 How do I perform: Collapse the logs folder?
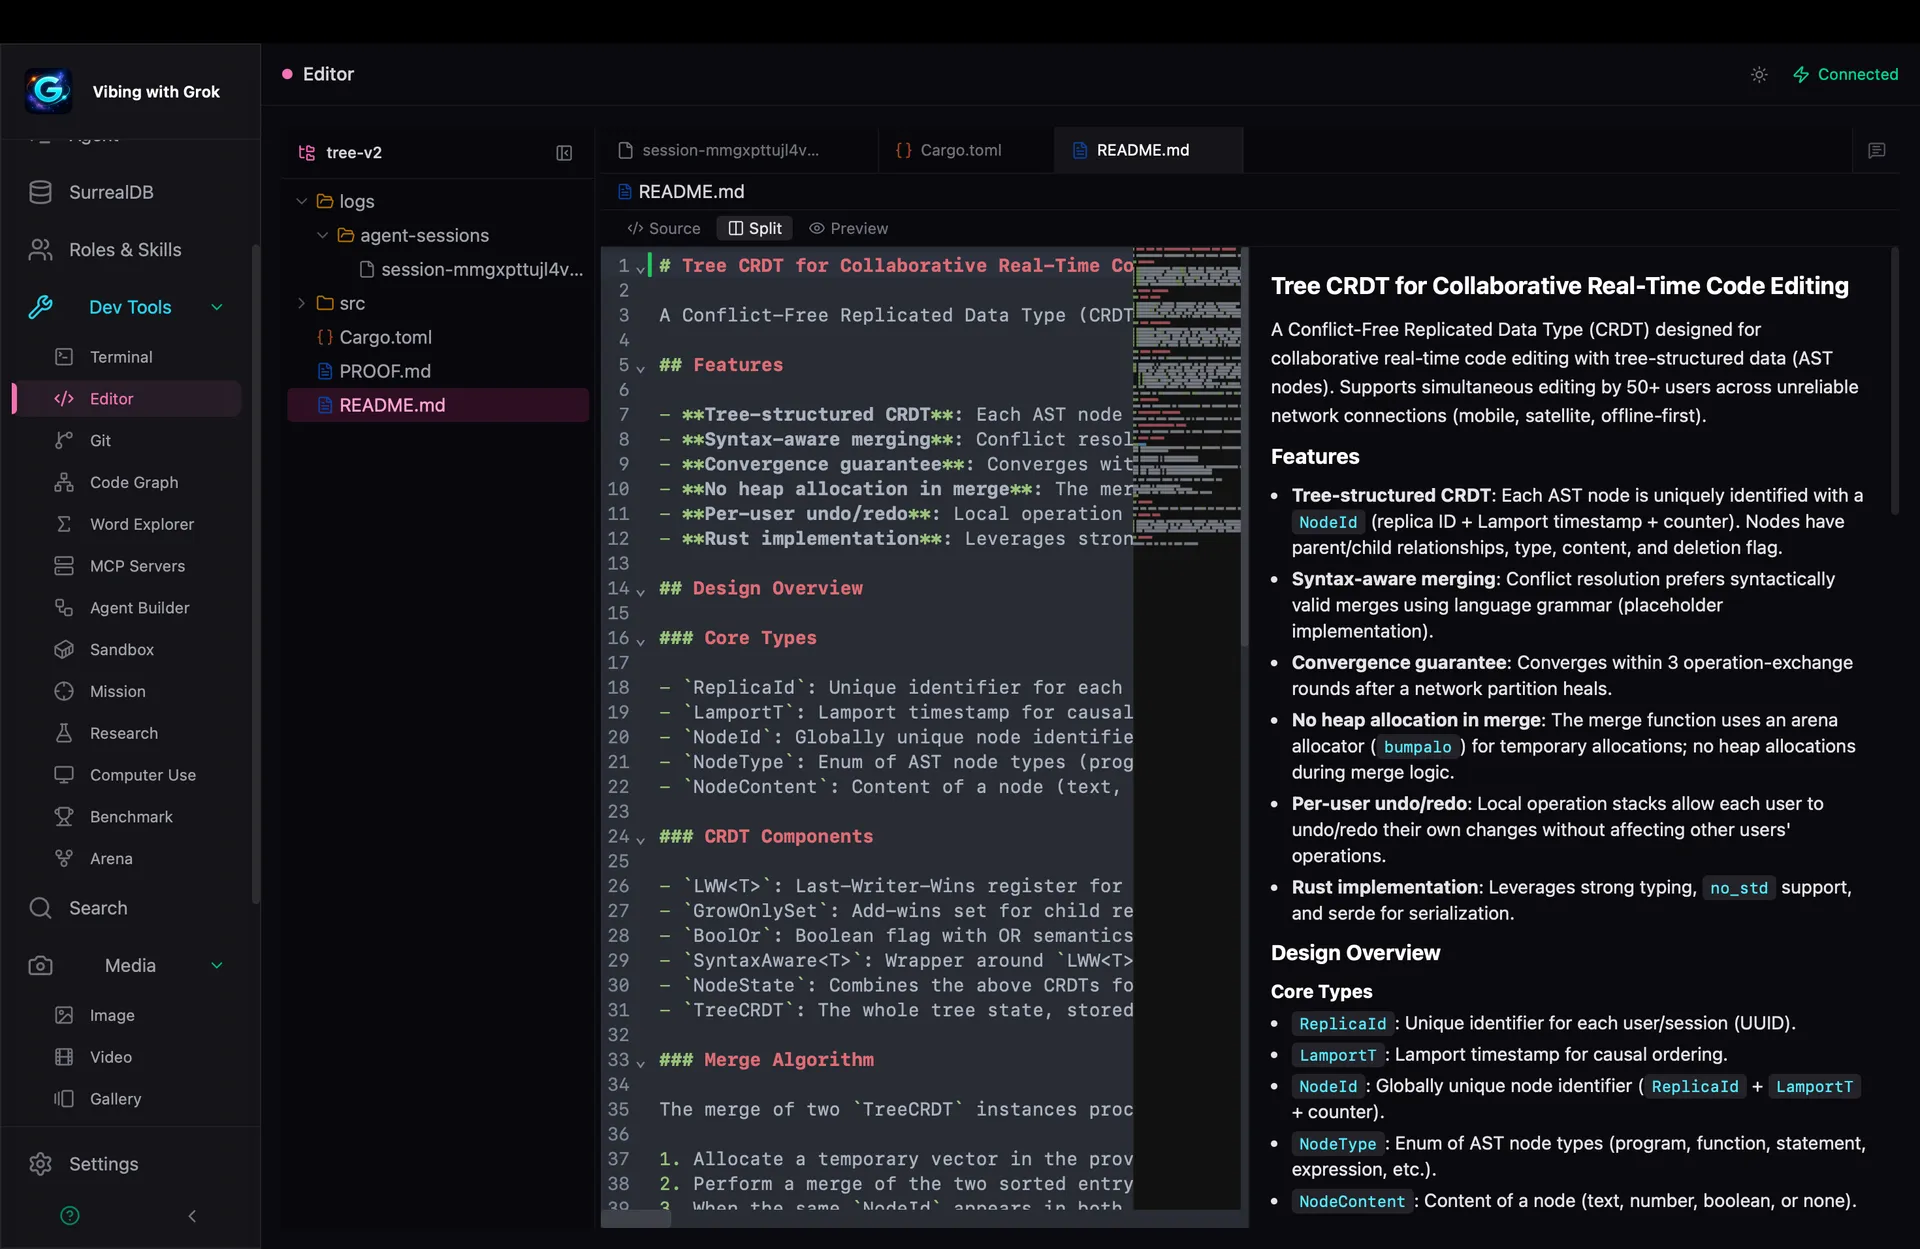pos(301,201)
